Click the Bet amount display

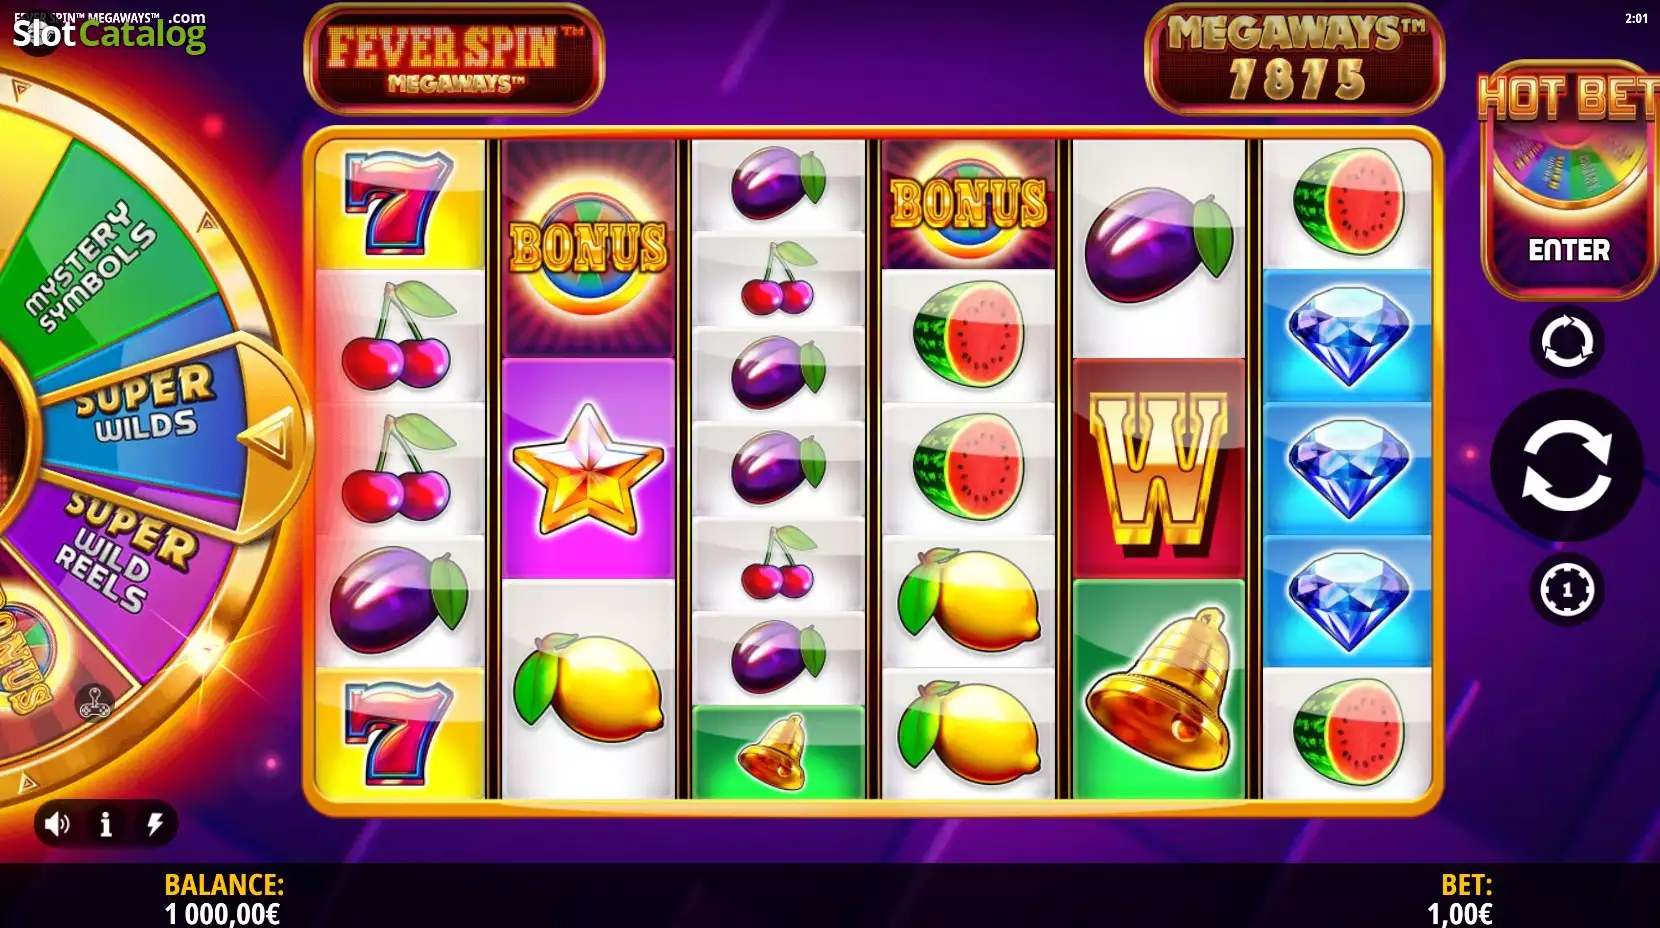[1461, 899]
